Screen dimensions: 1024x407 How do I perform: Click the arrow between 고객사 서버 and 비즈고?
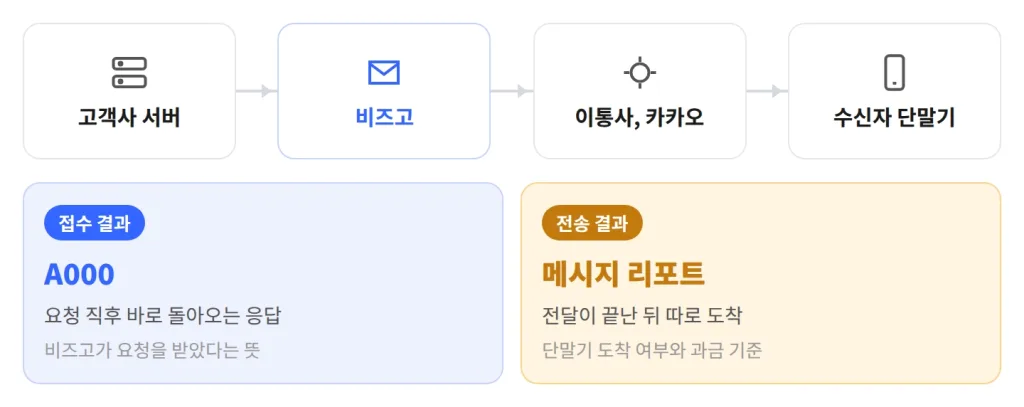[x=256, y=91]
